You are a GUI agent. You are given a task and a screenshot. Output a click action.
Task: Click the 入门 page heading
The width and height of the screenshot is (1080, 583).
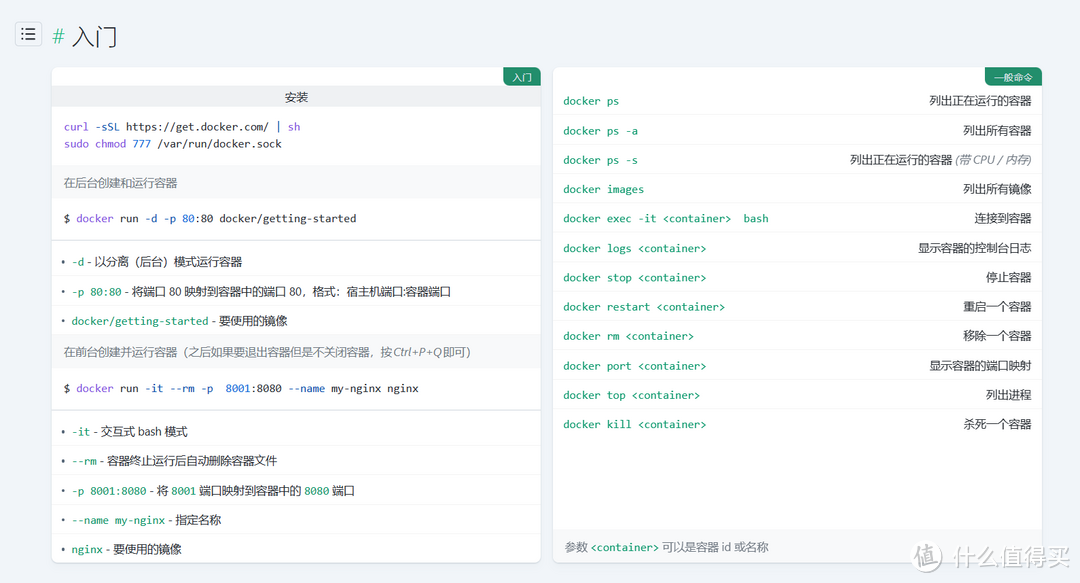[94, 36]
